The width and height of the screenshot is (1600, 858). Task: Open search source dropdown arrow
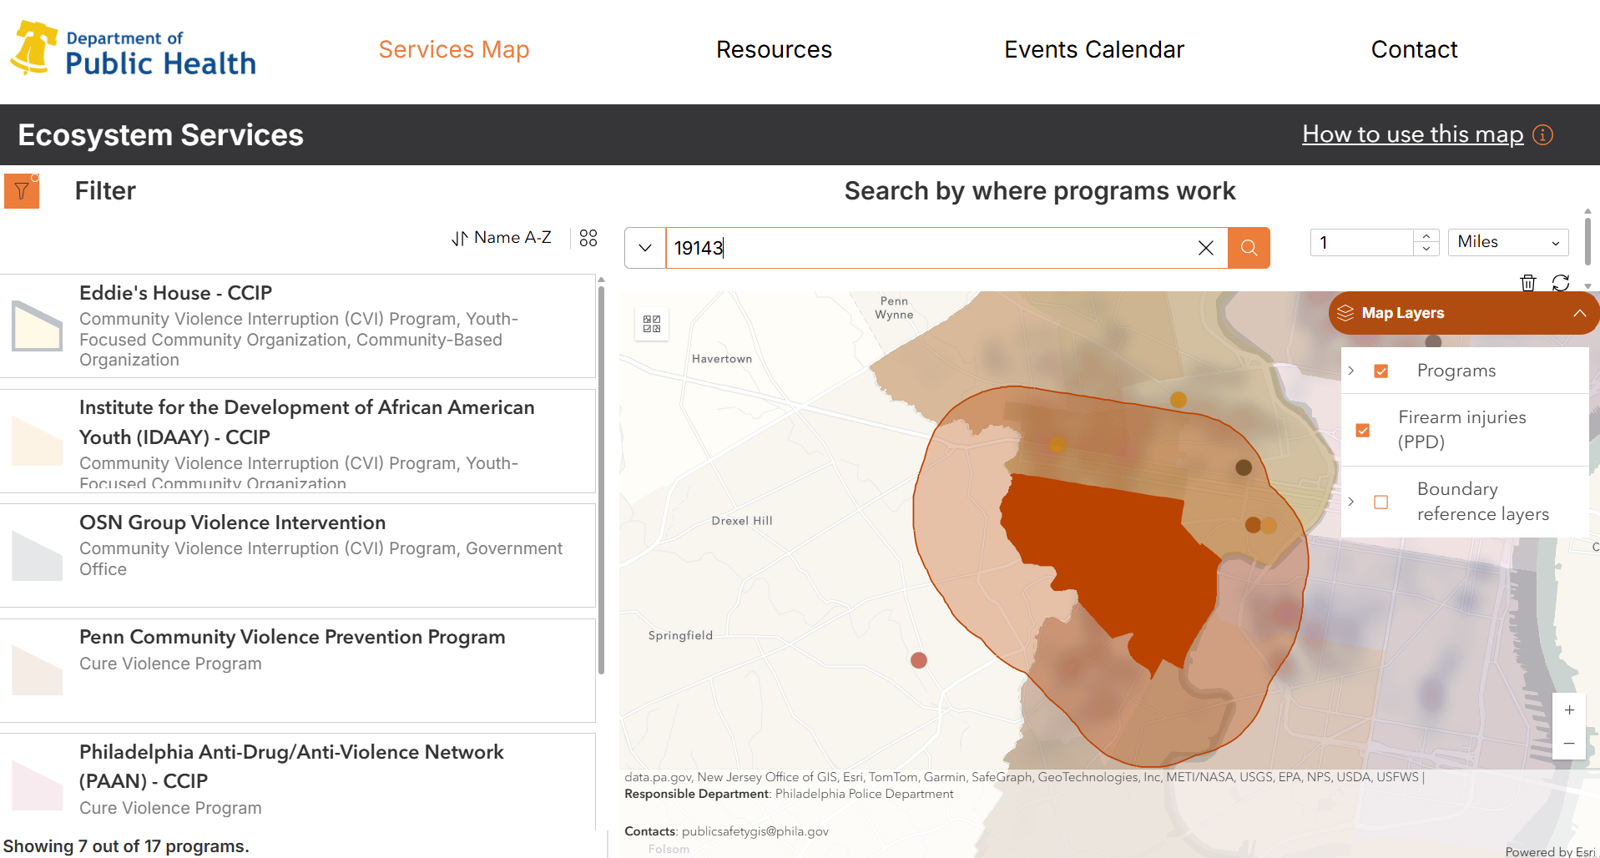coord(645,248)
